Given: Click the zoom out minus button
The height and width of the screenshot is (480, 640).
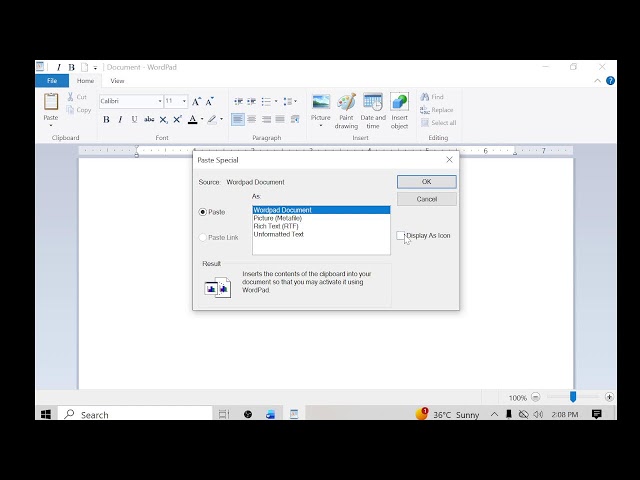Looking at the screenshot, I should (536, 397).
